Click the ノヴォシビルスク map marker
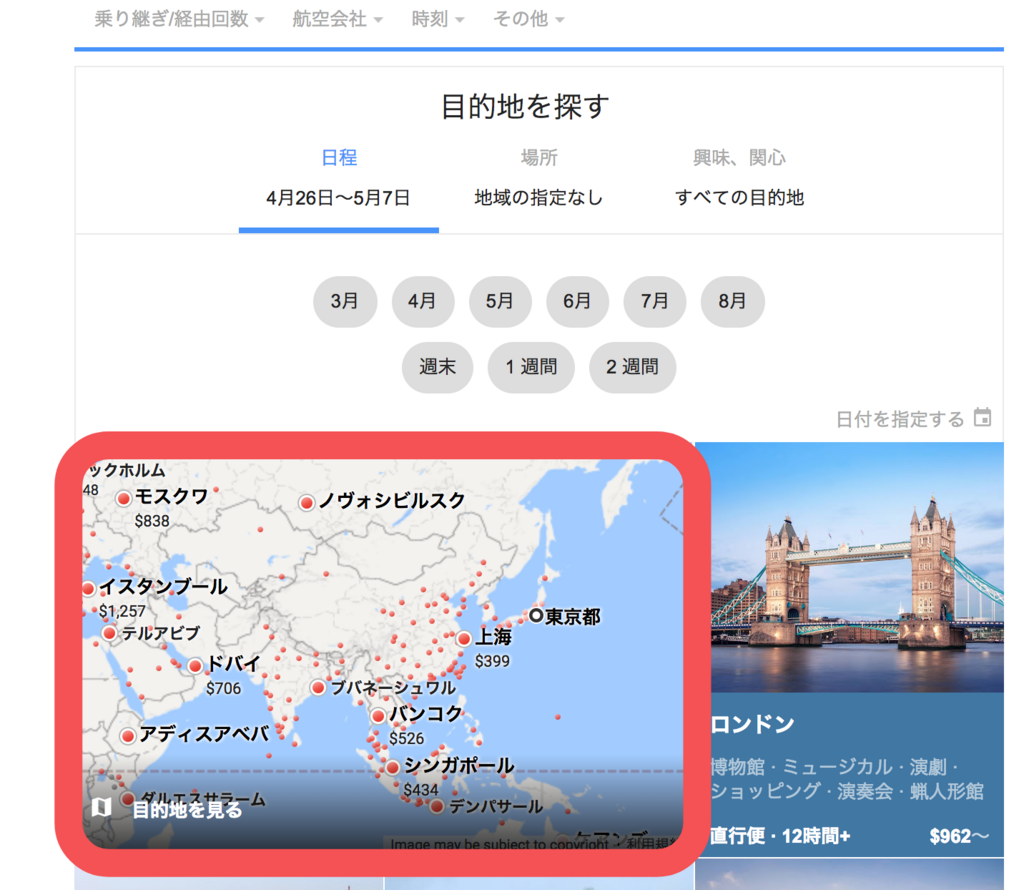Screen dimensions: 1024x890 tap(306, 502)
